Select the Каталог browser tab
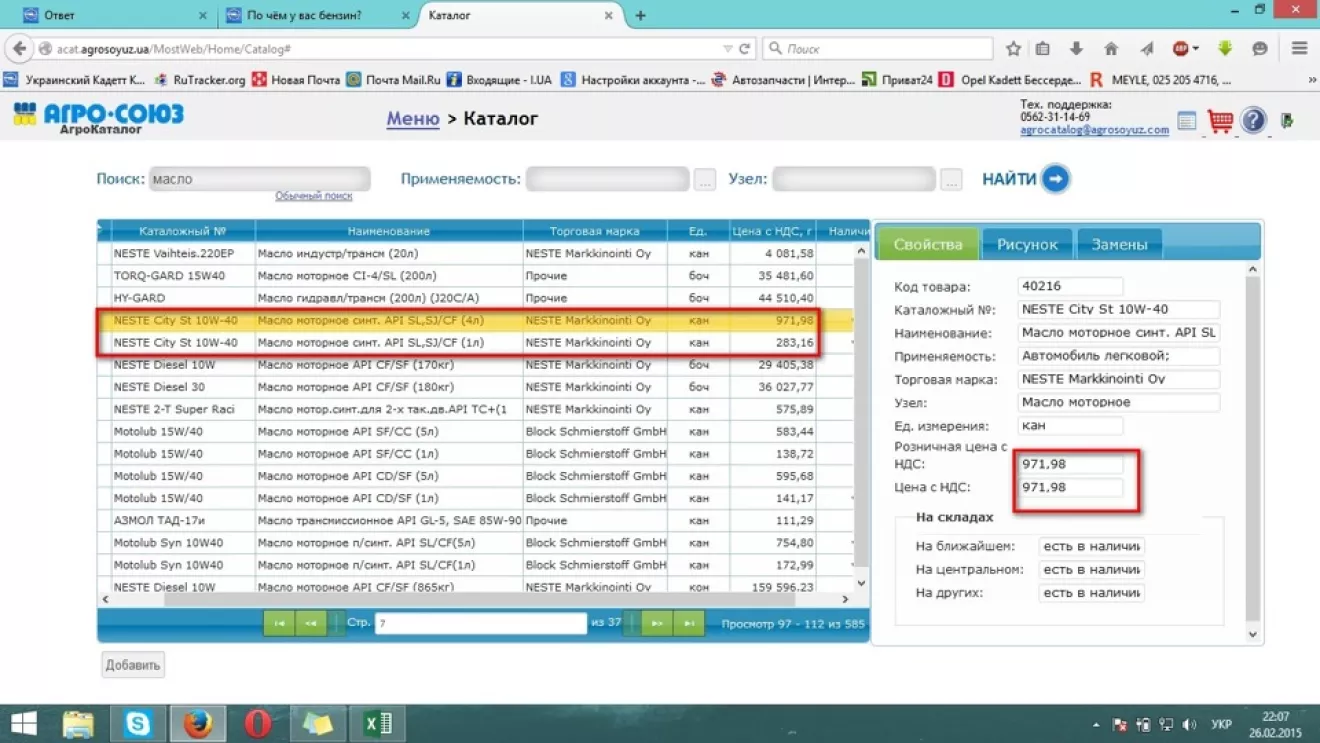1320x743 pixels. point(520,15)
